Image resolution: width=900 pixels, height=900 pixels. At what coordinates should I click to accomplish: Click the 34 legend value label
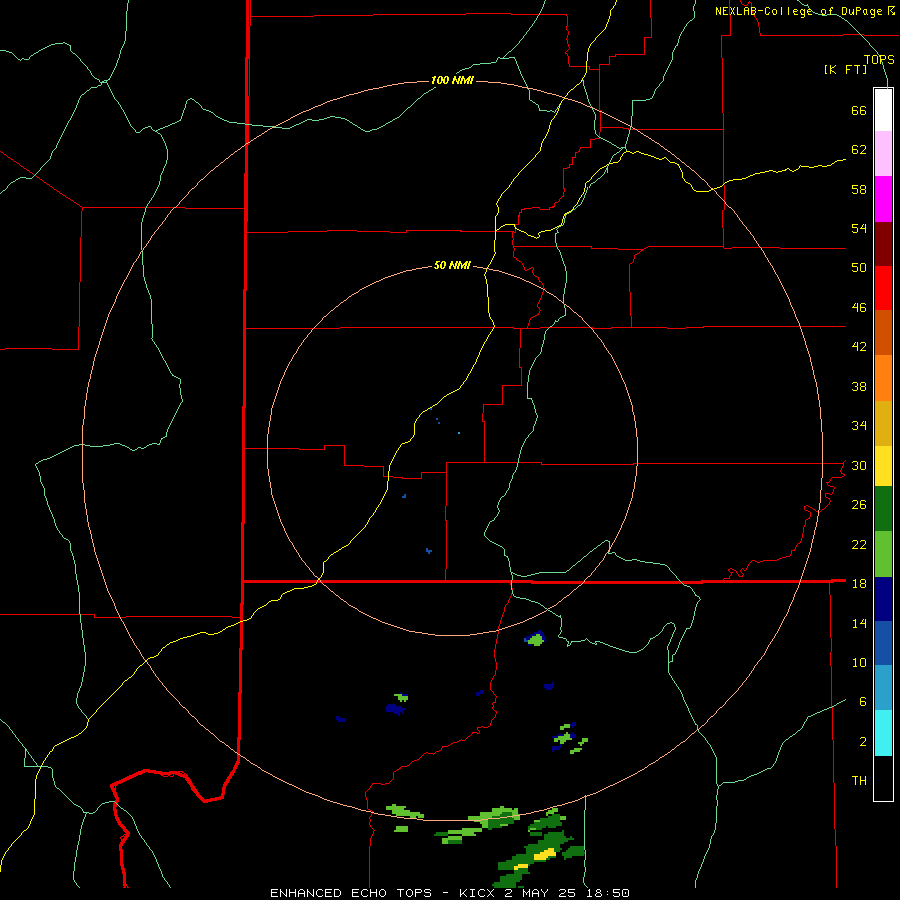(x=859, y=425)
